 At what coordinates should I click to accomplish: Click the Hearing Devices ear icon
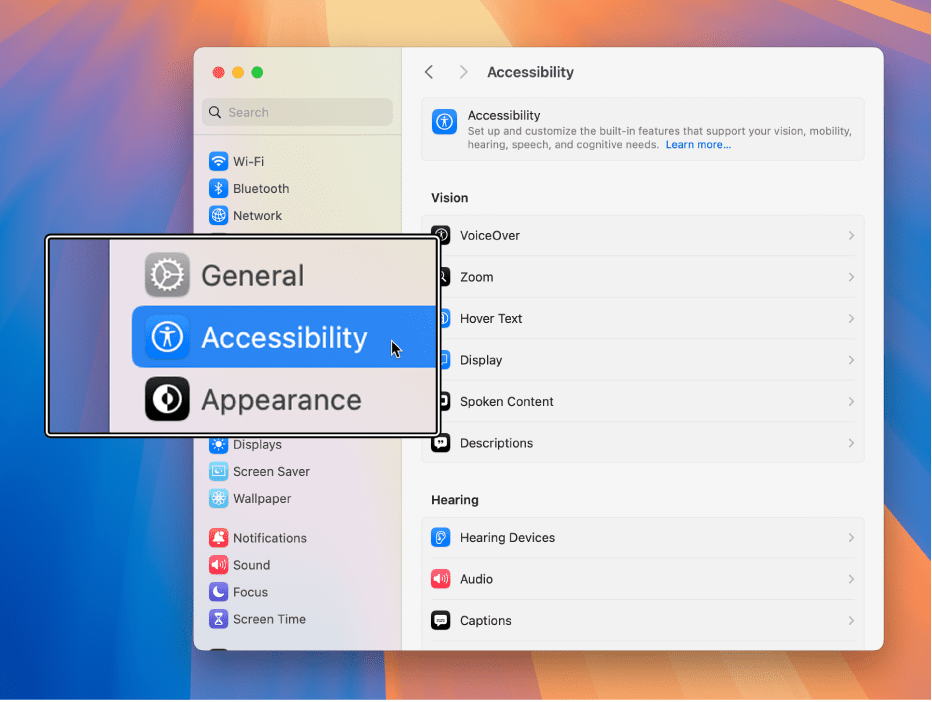point(440,538)
